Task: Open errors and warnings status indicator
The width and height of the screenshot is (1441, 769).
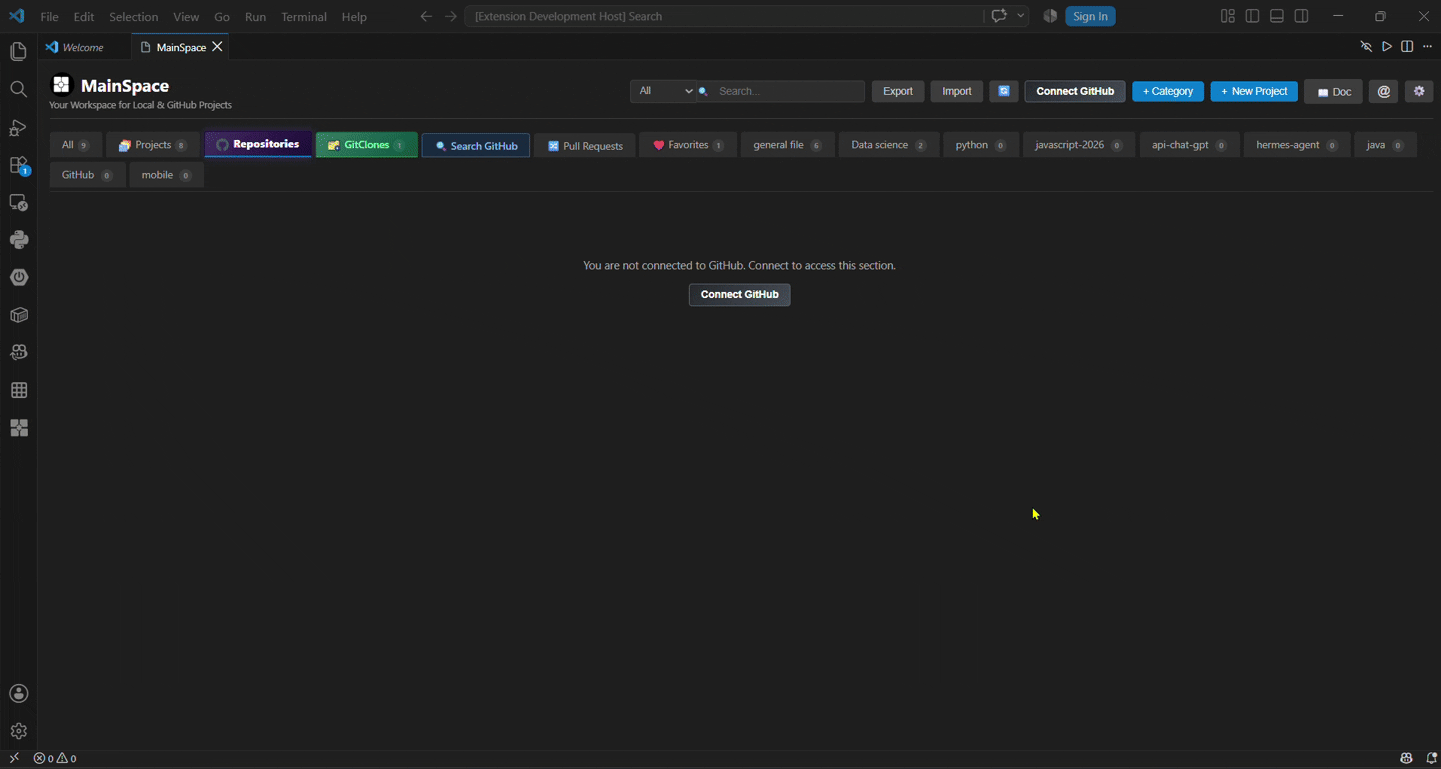Action: (x=55, y=759)
